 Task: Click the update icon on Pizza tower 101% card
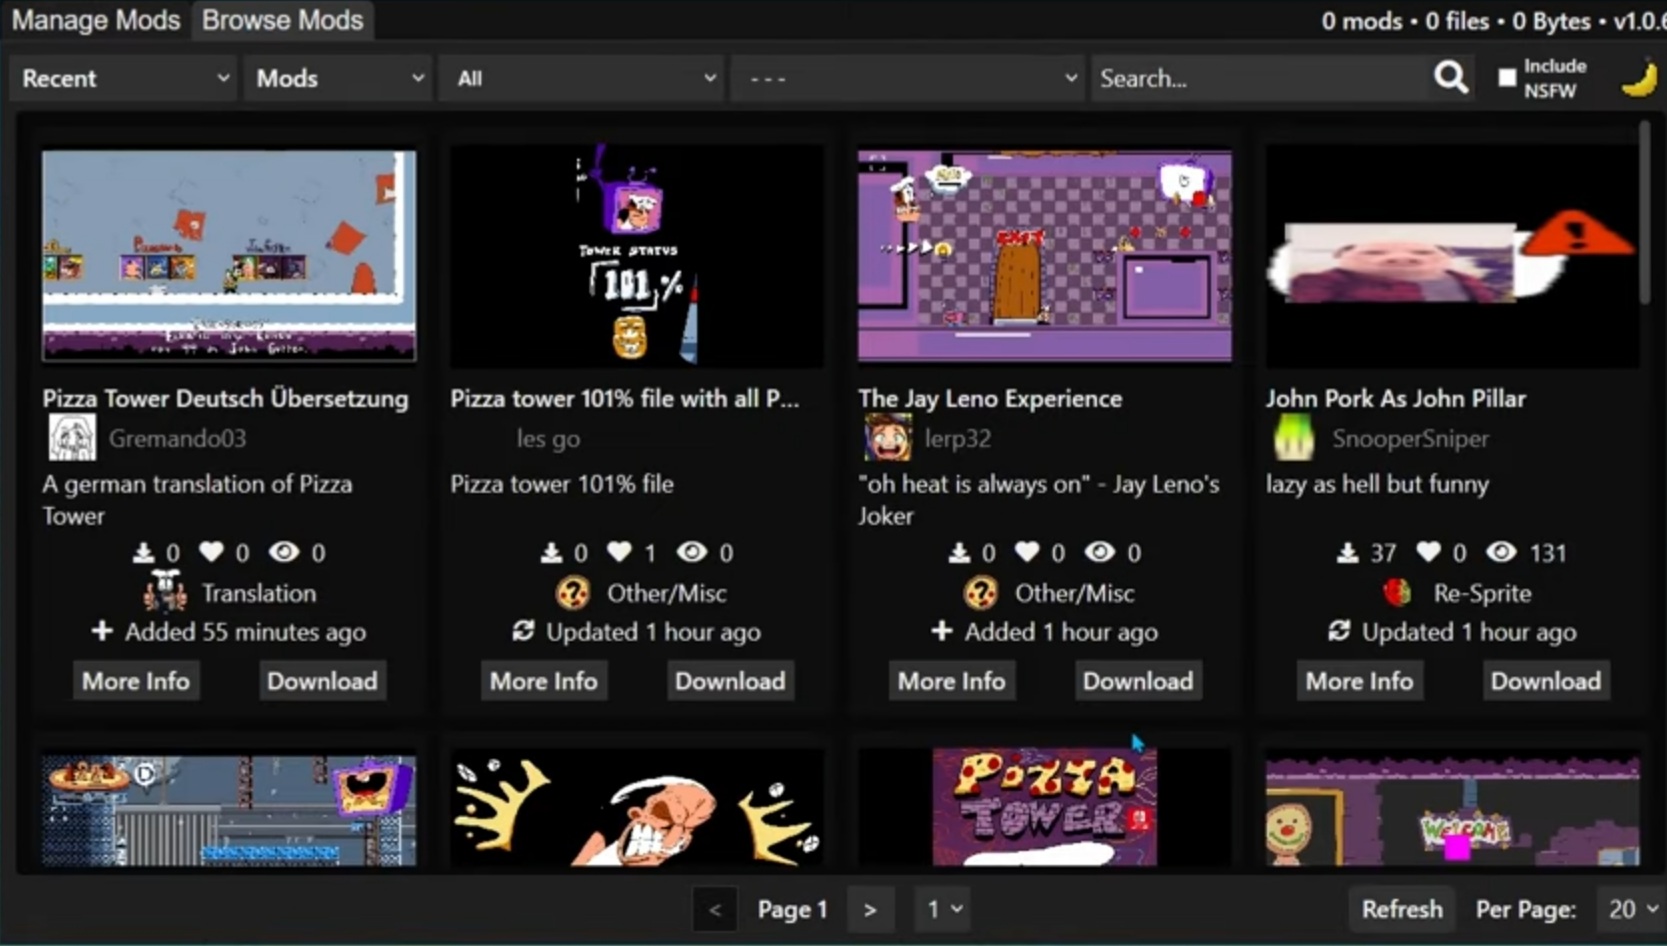523,631
